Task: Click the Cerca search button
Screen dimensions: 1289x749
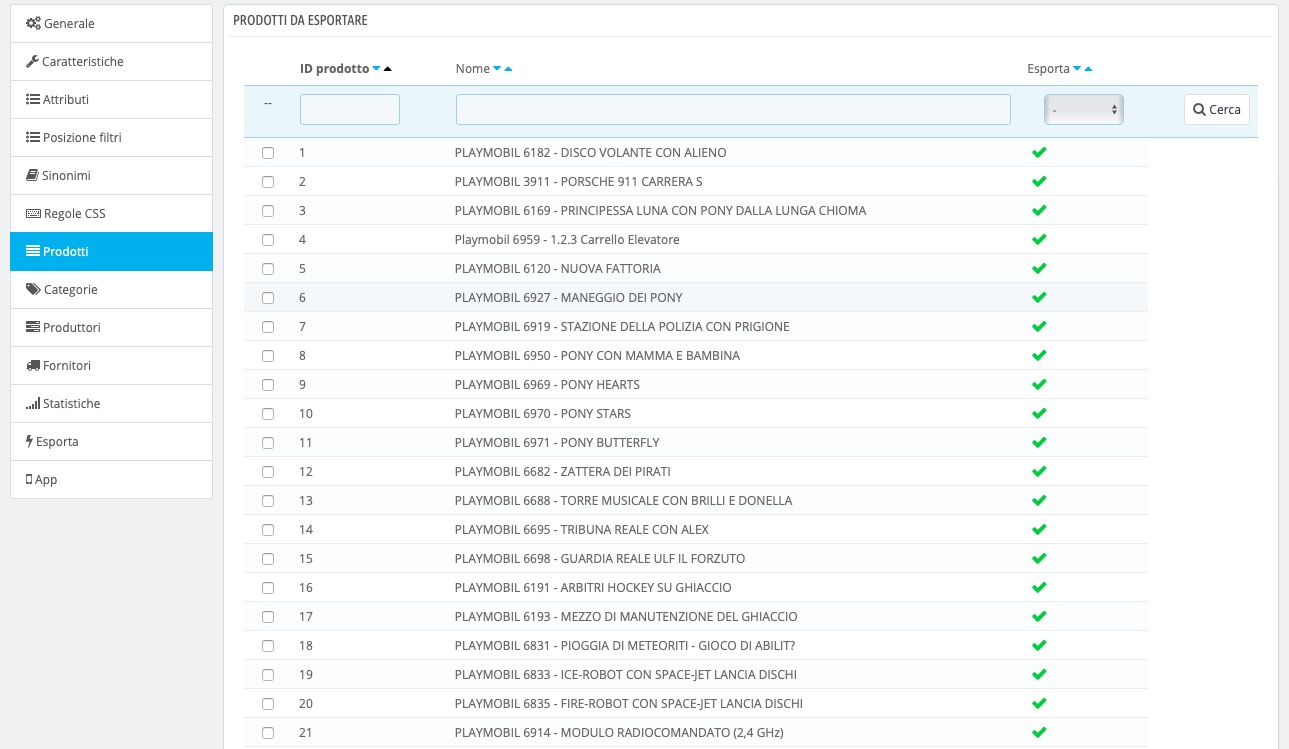Action: [x=1217, y=110]
